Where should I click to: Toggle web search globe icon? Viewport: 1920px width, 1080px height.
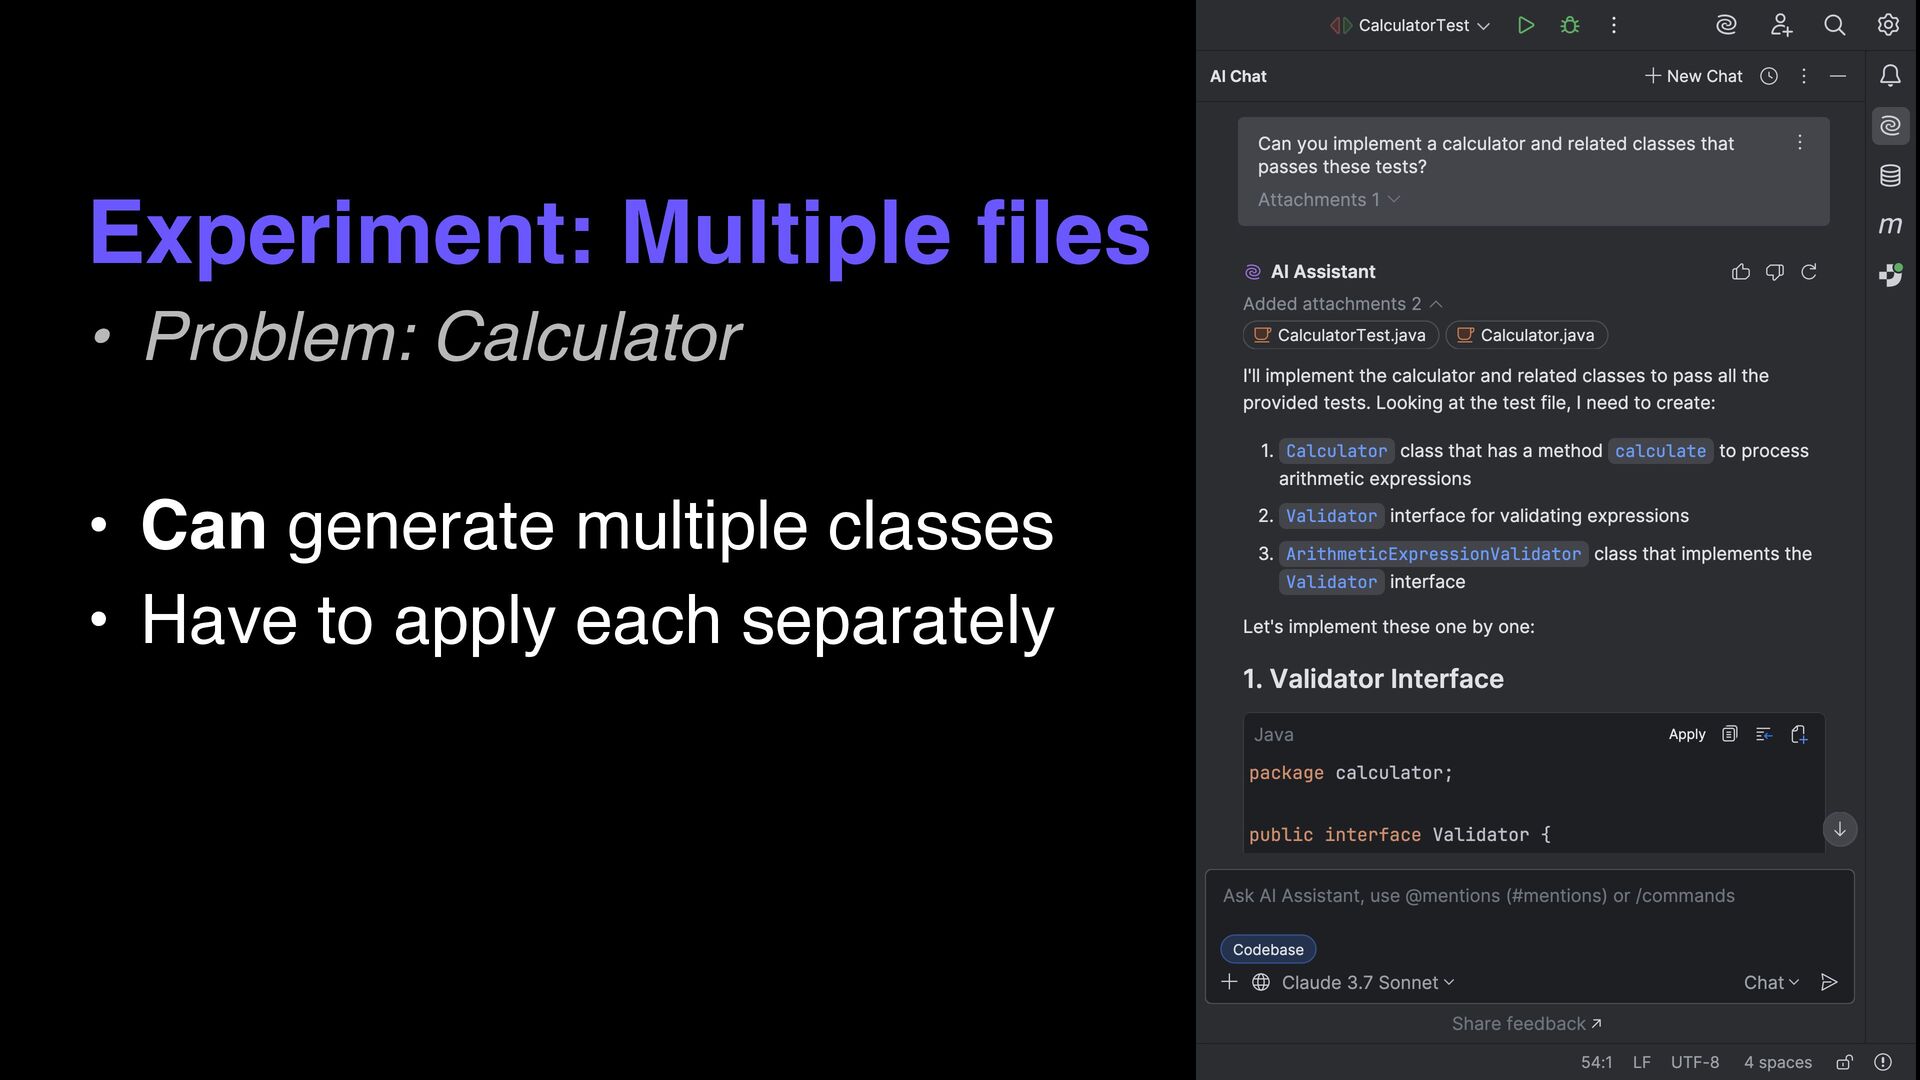tap(1261, 982)
